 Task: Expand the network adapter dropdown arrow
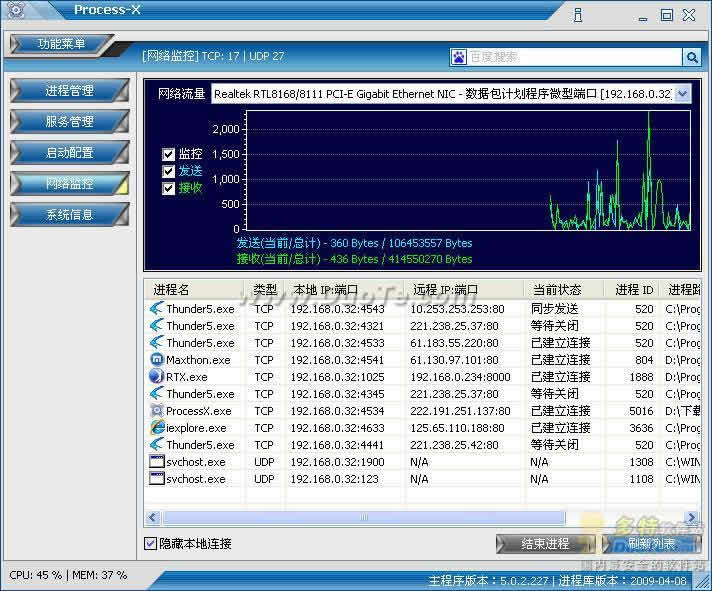[682, 94]
